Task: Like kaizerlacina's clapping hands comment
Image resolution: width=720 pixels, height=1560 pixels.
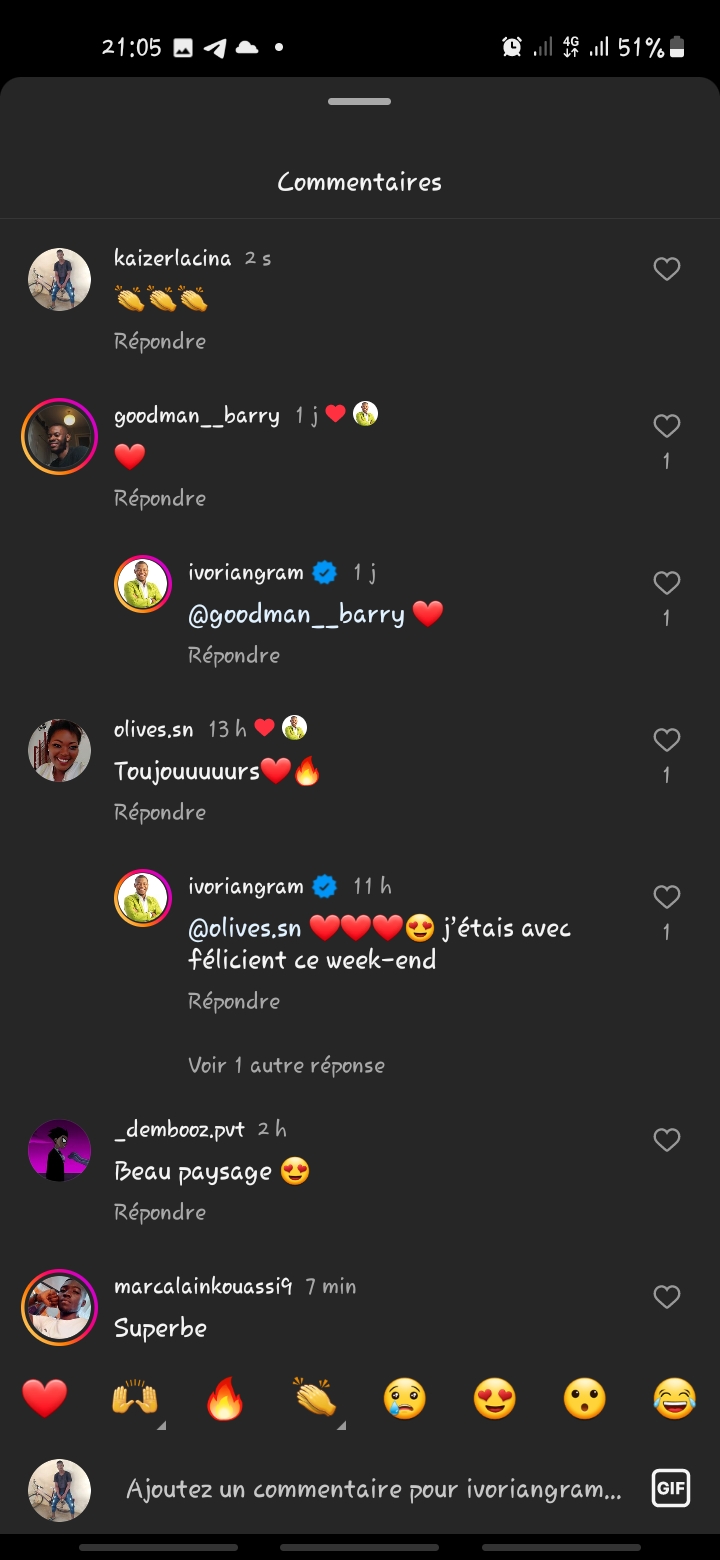Action: [667, 269]
